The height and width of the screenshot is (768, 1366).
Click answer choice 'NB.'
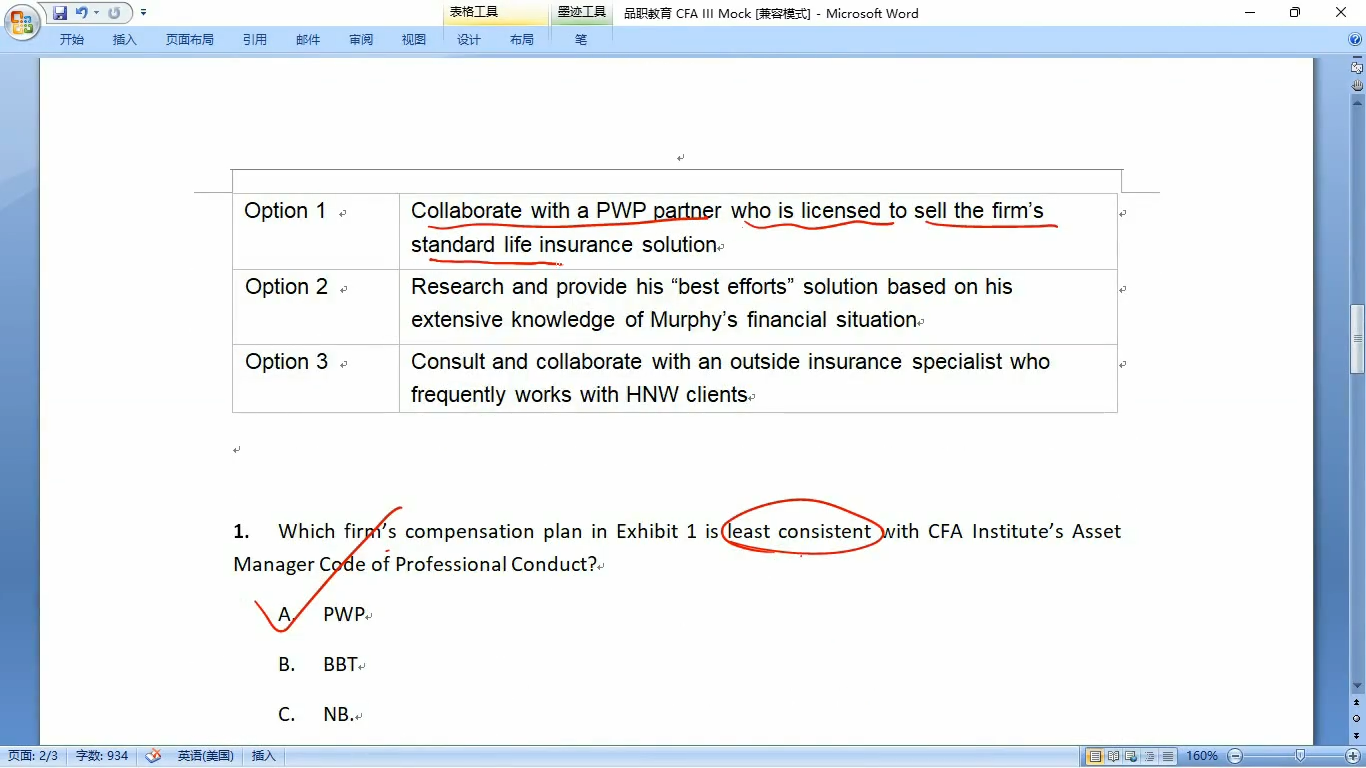click(x=339, y=714)
